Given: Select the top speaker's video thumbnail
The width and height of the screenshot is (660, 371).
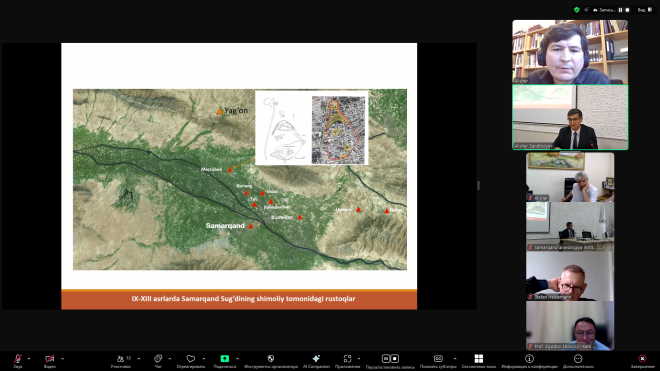Looking at the screenshot, I should click(x=570, y=52).
